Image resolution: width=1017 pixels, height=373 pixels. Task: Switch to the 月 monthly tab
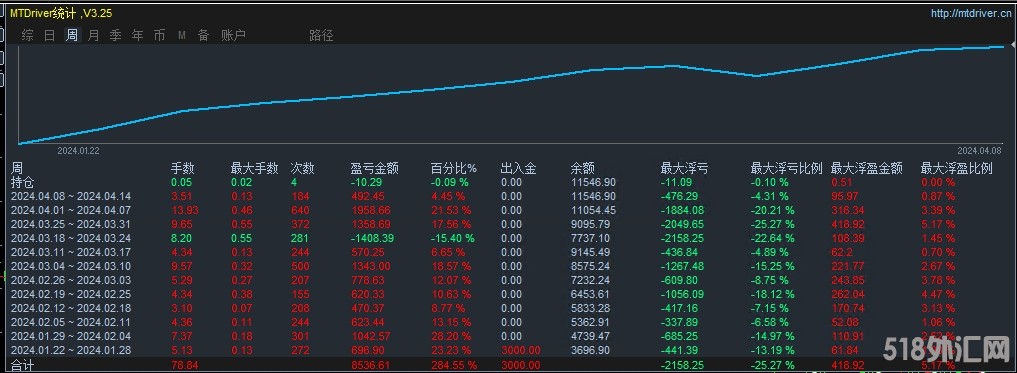tap(93, 36)
